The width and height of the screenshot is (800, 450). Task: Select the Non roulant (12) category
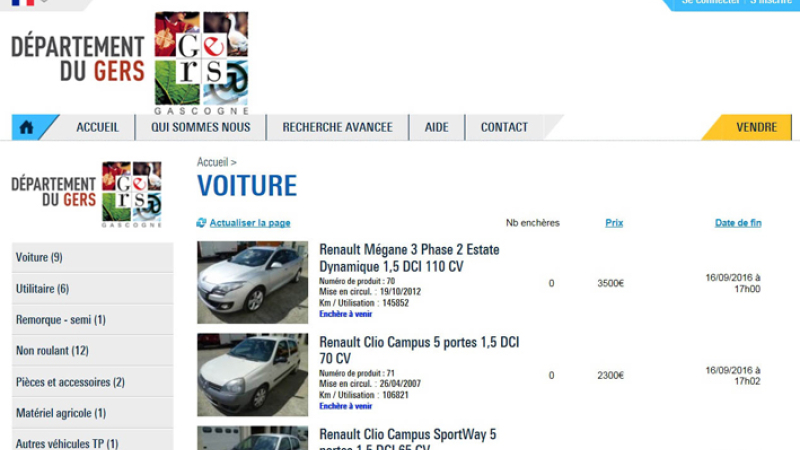coord(92,351)
